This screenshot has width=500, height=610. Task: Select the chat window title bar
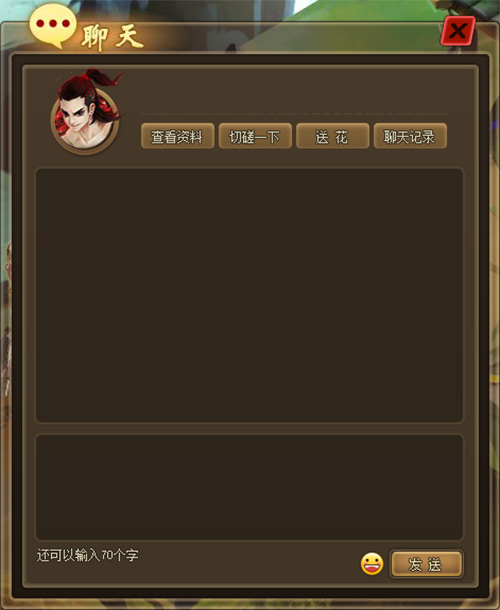249,37
